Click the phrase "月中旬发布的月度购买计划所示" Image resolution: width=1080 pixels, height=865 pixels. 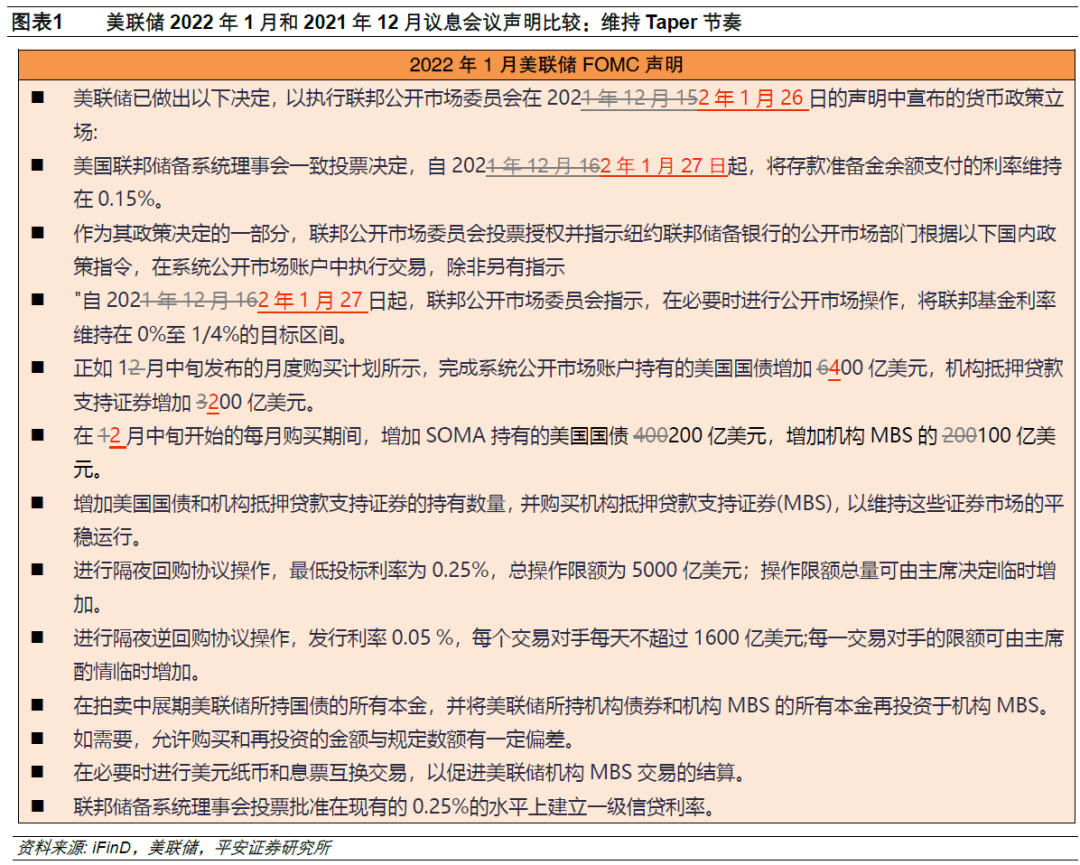tap(283, 368)
